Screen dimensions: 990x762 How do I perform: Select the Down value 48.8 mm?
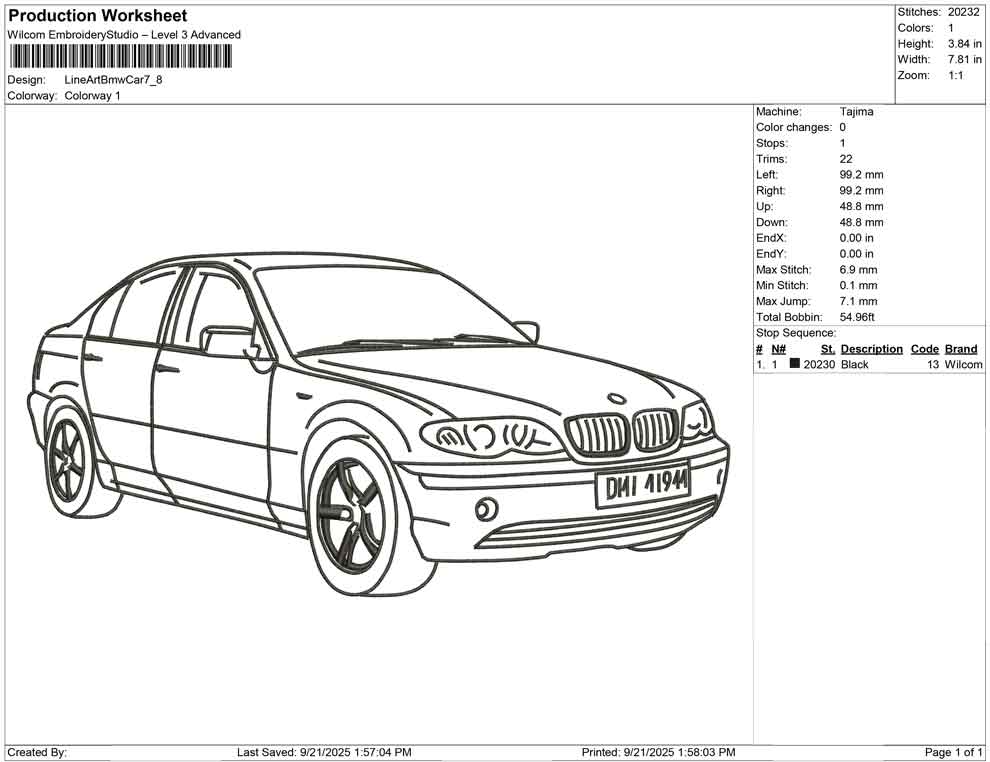861,222
